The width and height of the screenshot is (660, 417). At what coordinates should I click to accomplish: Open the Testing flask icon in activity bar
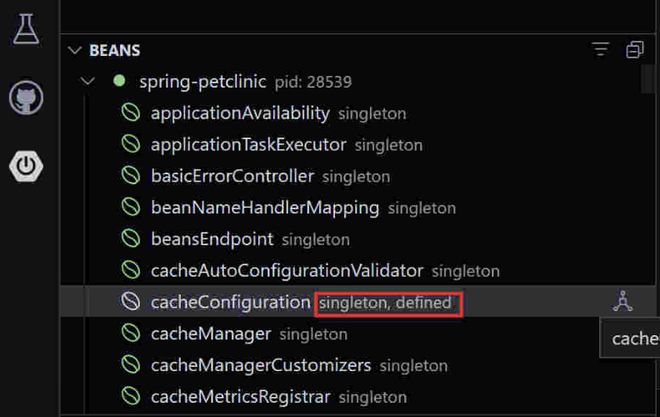click(x=26, y=29)
